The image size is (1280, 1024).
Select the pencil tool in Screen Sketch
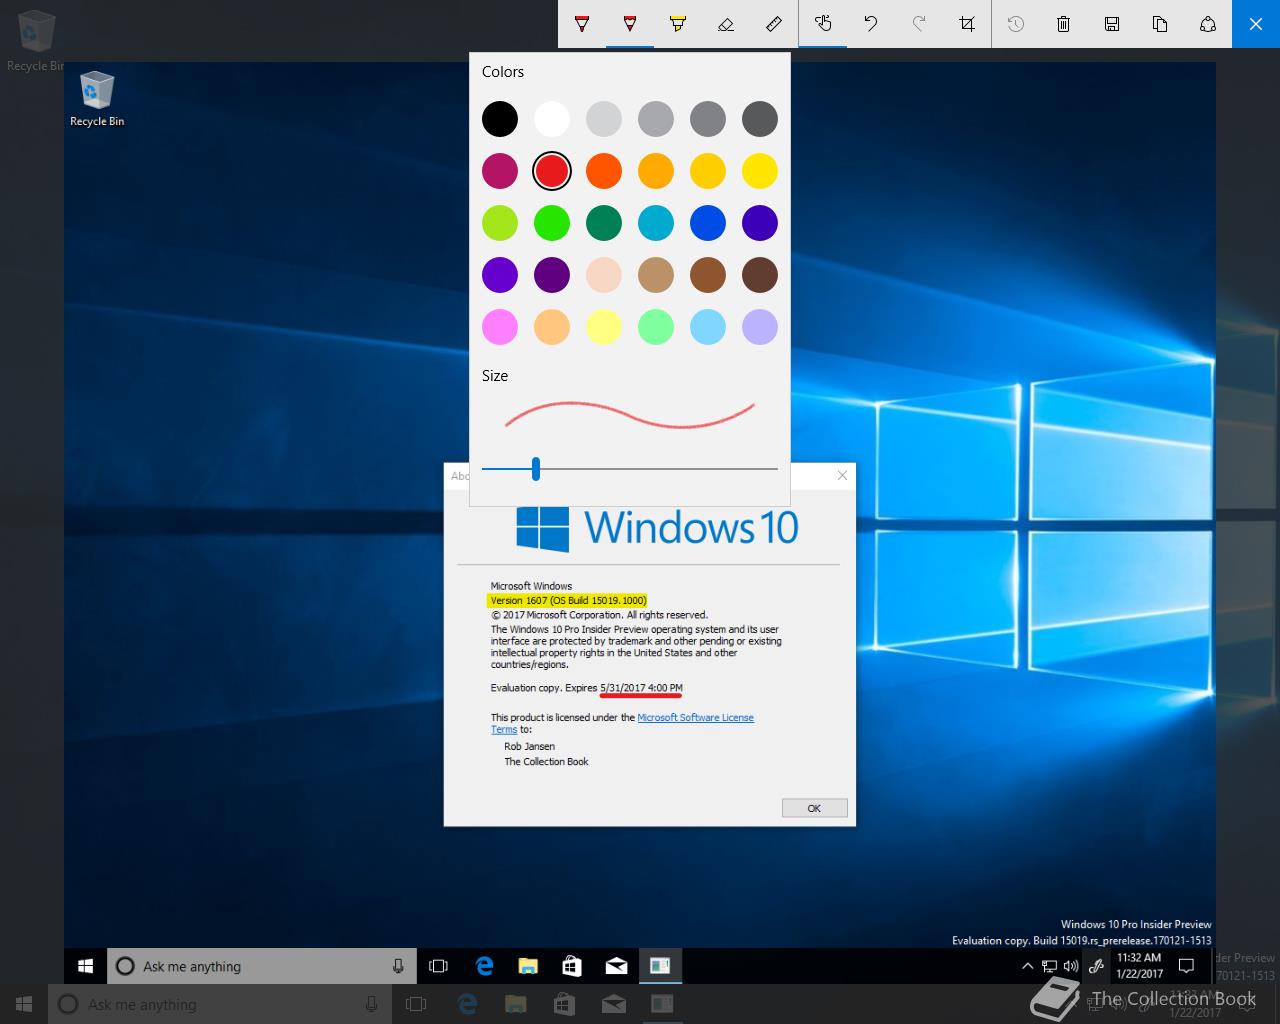630,24
